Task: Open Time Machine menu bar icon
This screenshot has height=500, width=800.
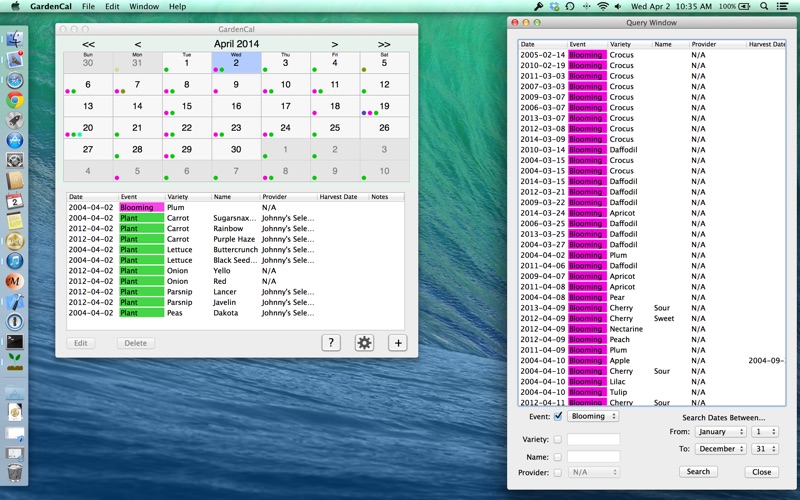Action: pos(570,6)
